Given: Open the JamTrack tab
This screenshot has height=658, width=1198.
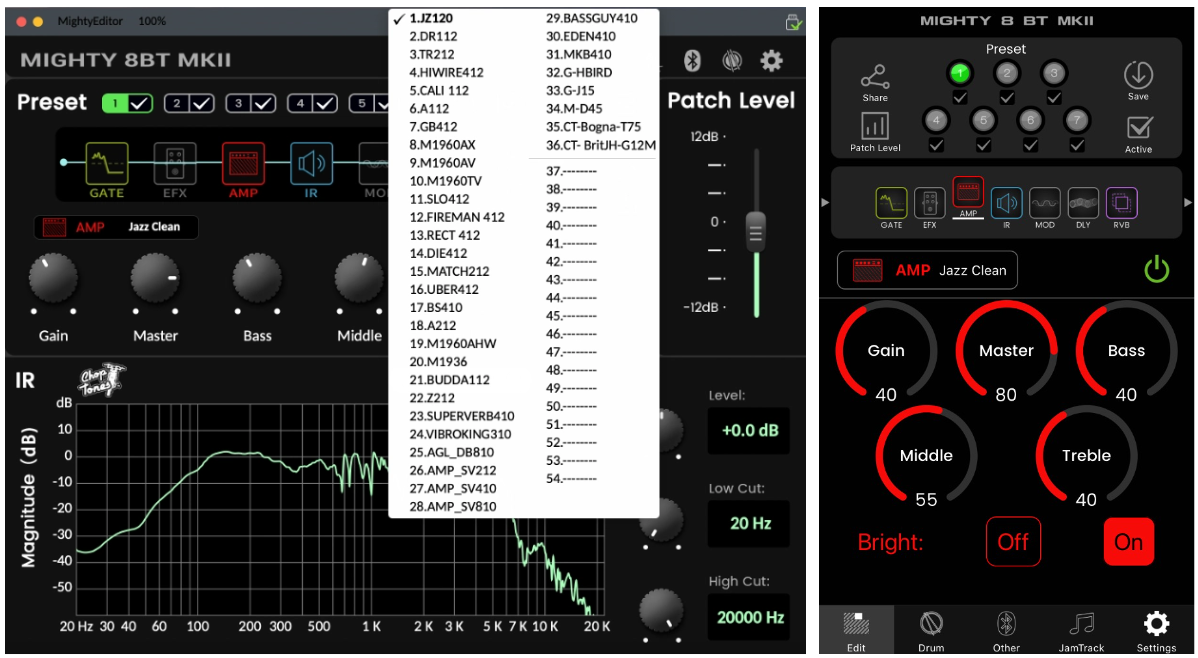Looking at the screenshot, I should [x=1081, y=631].
